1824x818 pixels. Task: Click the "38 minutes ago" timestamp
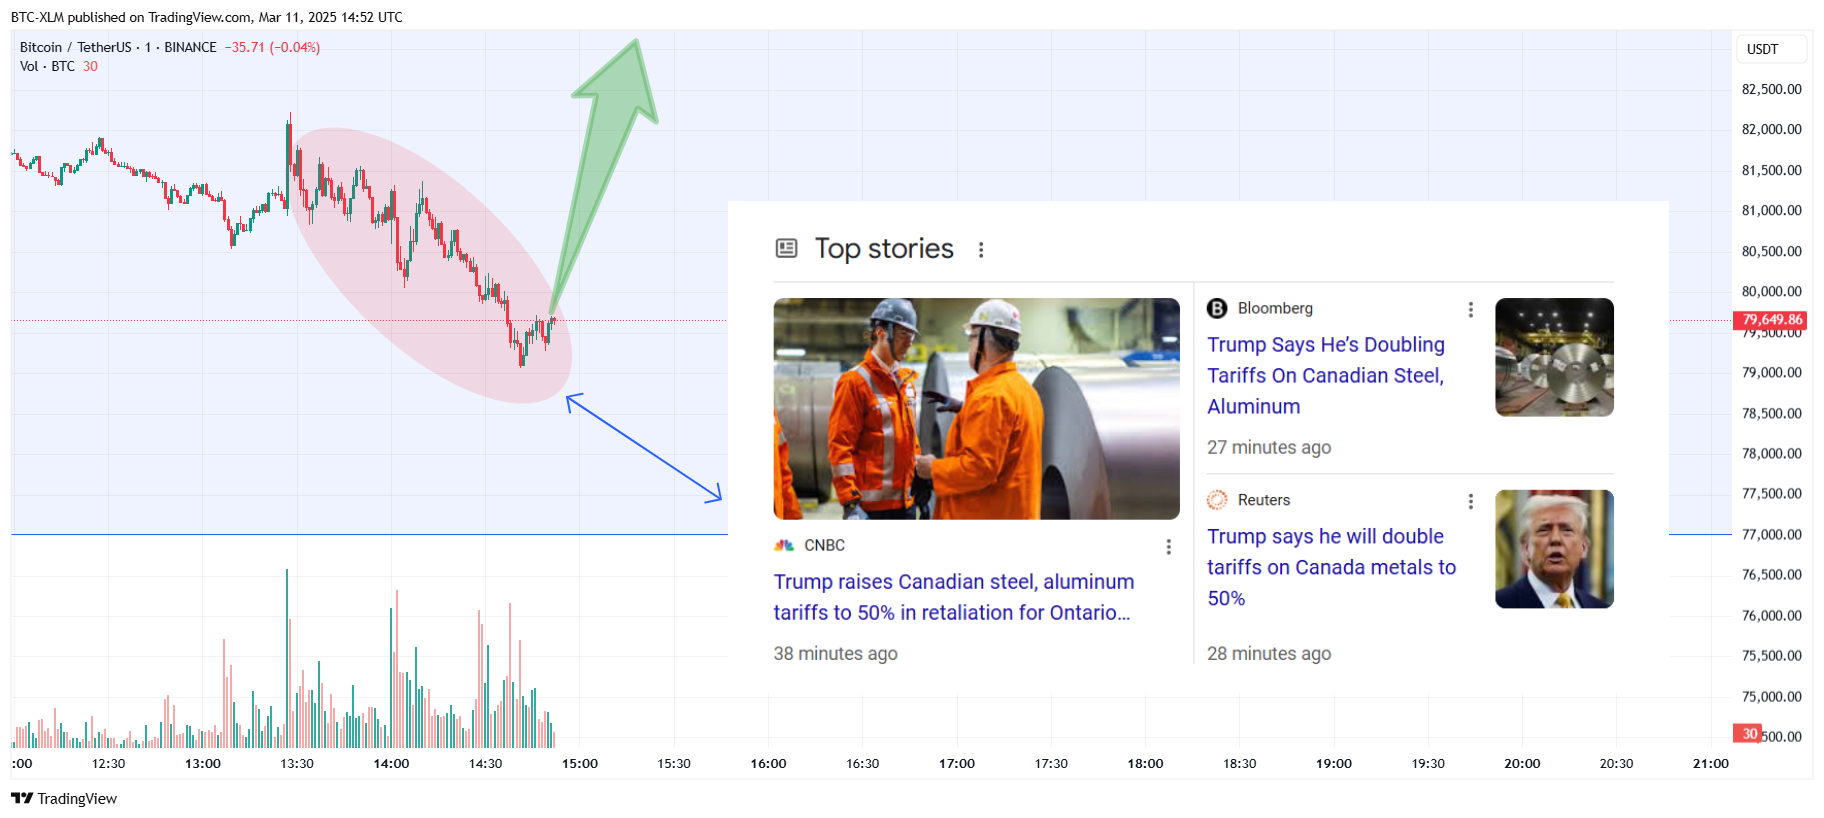[836, 654]
